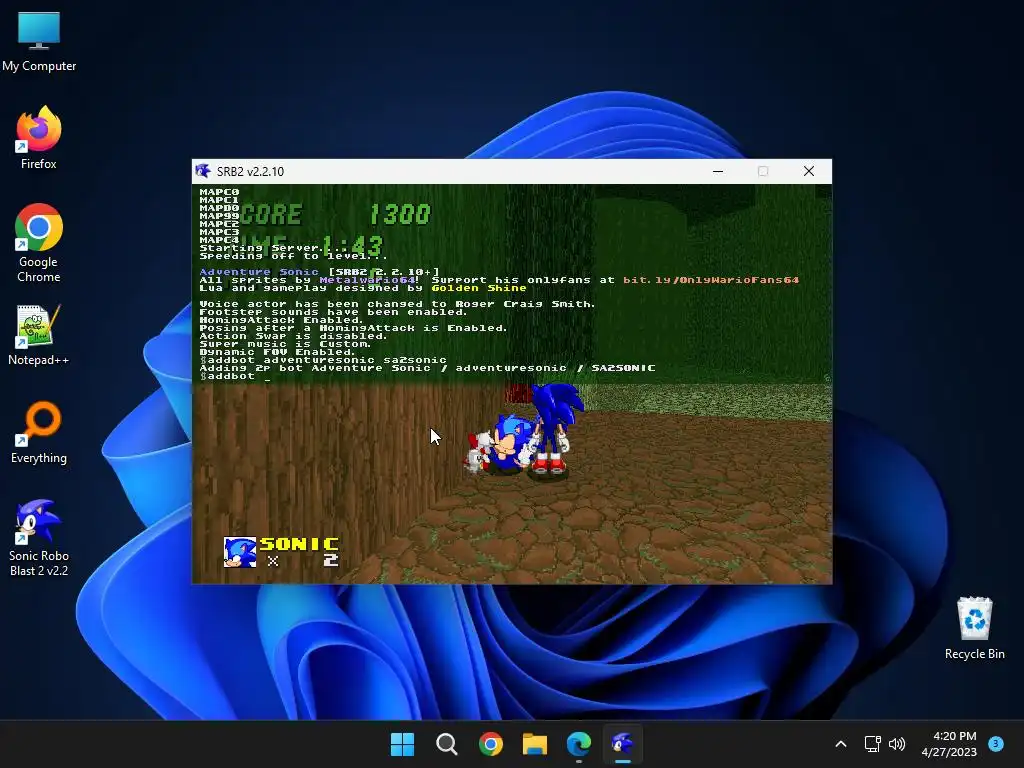Click the SRB2 window title icon
Screen dimensions: 1024x768
coord(203,171)
